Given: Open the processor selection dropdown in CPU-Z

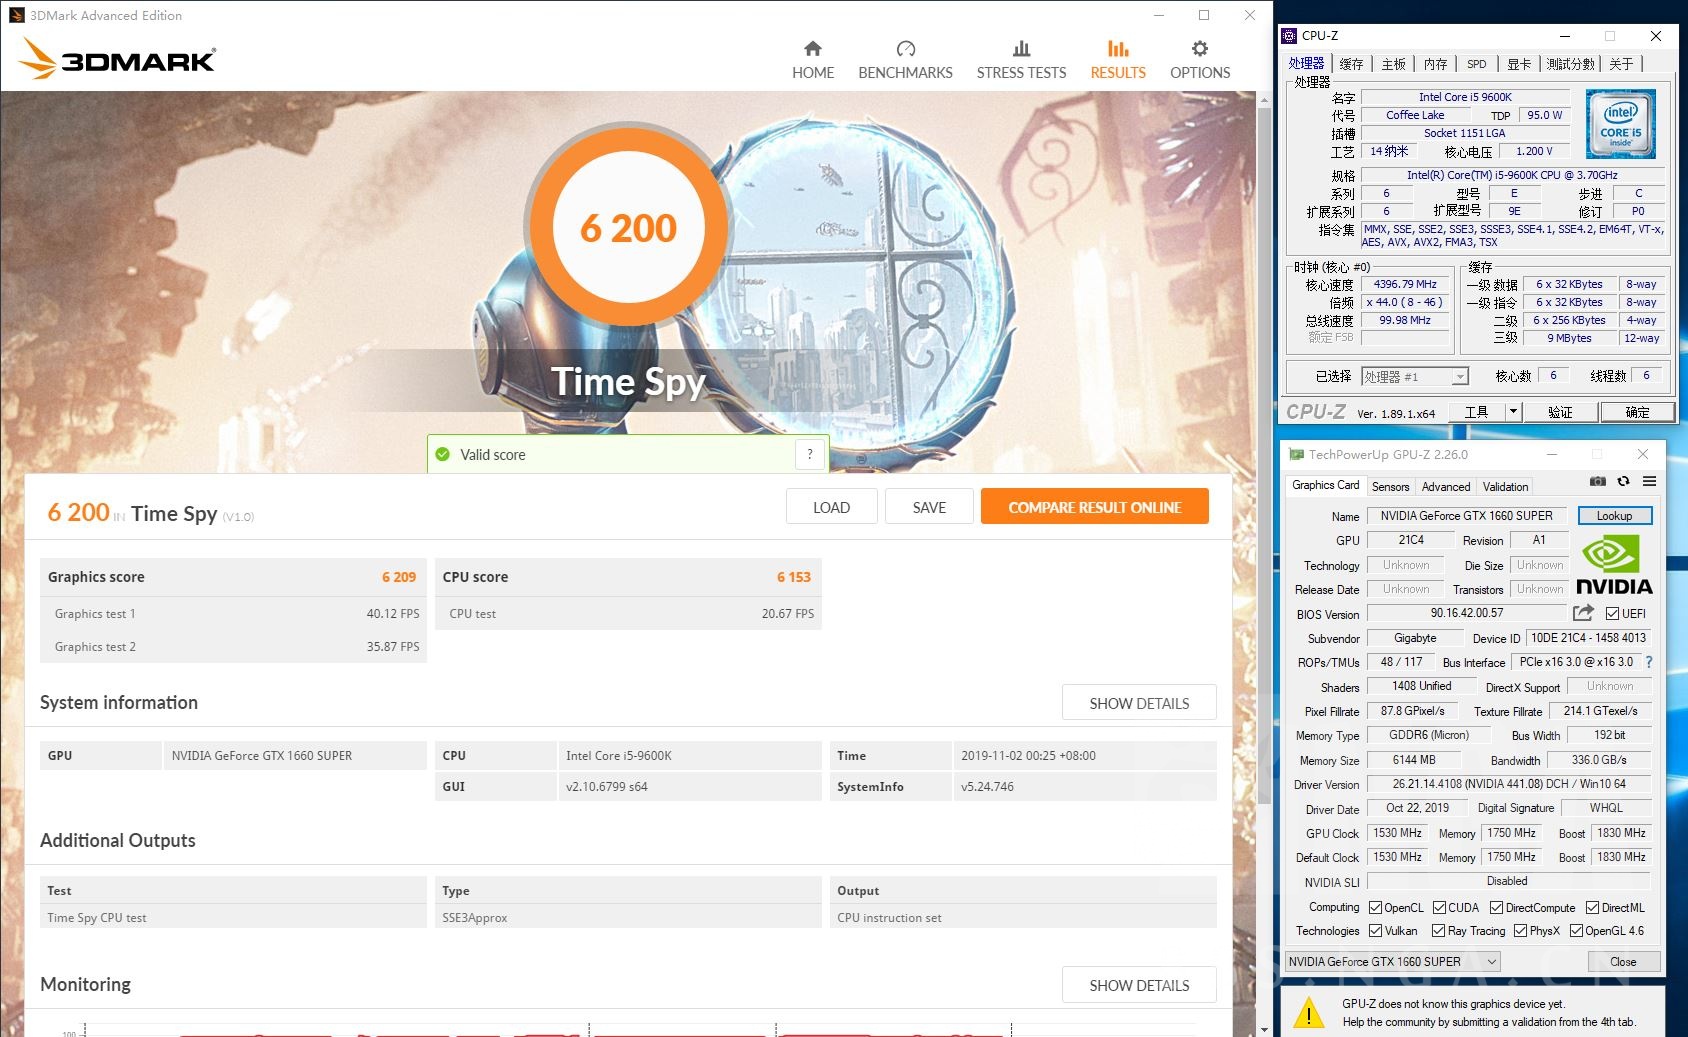Looking at the screenshot, I should click(x=1414, y=377).
